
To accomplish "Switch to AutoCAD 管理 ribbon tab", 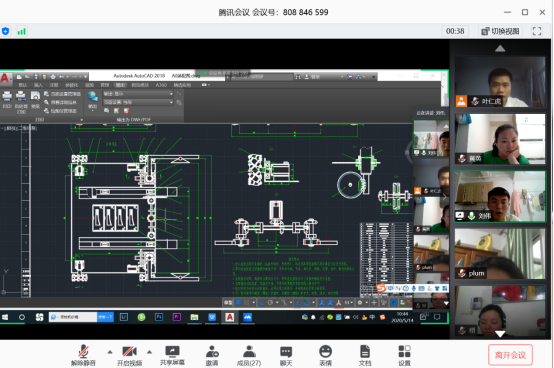I will (x=105, y=85).
